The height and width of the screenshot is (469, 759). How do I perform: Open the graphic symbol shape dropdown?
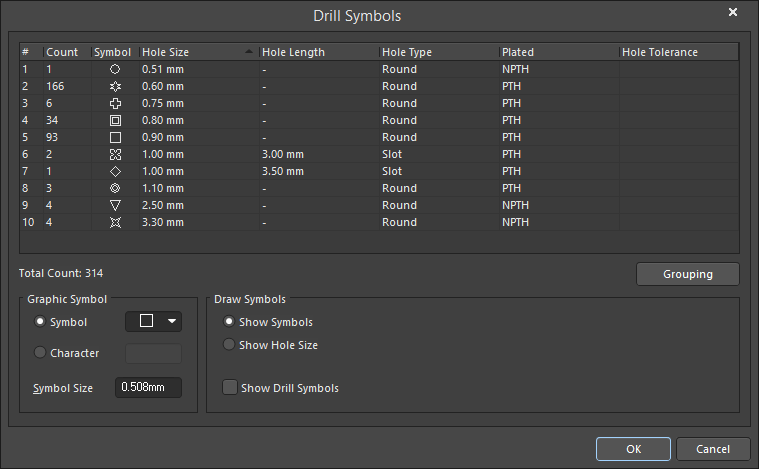(153, 321)
